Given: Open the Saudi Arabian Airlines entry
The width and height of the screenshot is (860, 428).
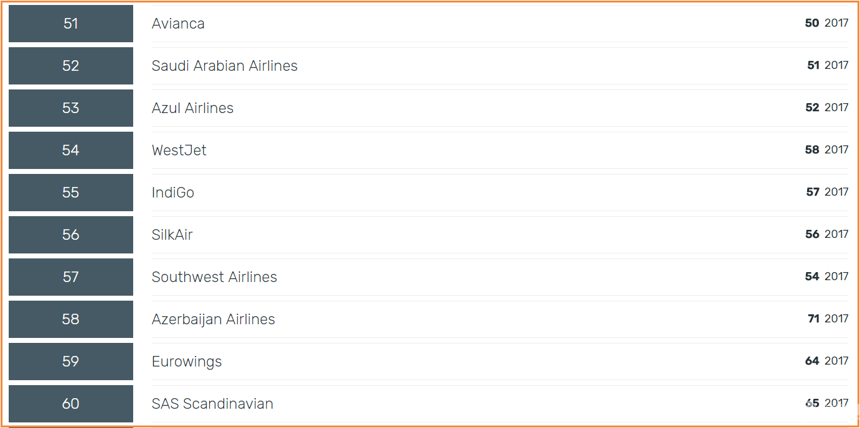Looking at the screenshot, I should pyautogui.click(x=224, y=66).
